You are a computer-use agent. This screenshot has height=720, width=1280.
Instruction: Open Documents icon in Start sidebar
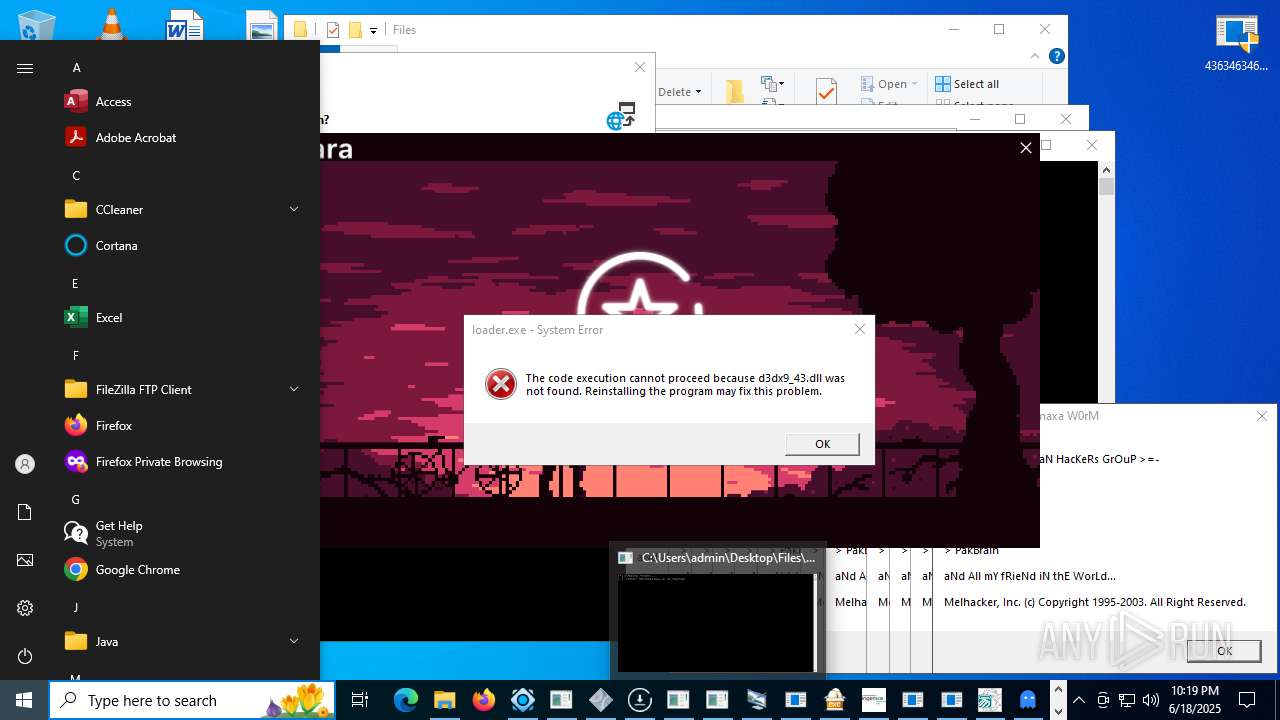(x=25, y=512)
